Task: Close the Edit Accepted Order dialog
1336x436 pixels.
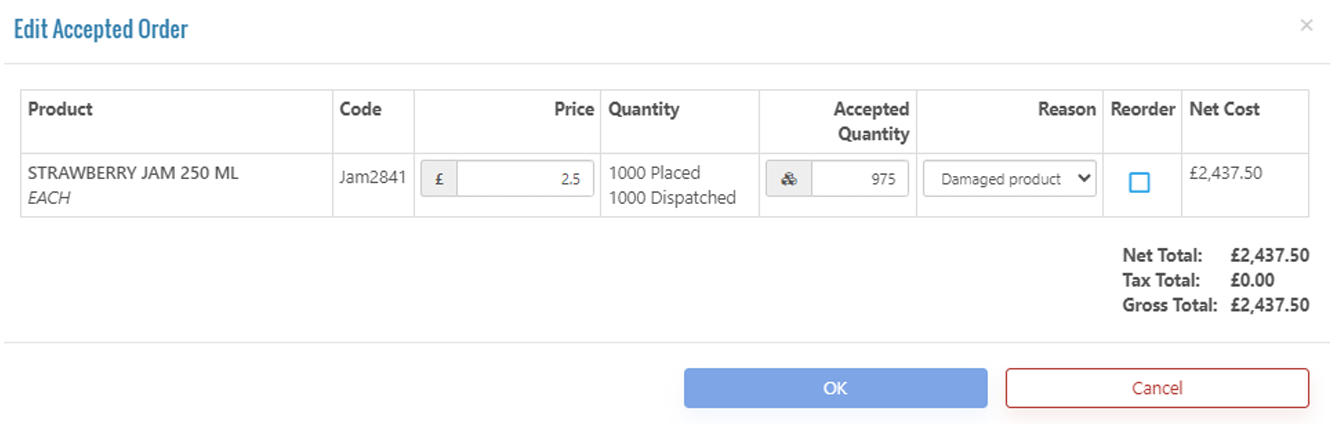Action: point(1306,26)
